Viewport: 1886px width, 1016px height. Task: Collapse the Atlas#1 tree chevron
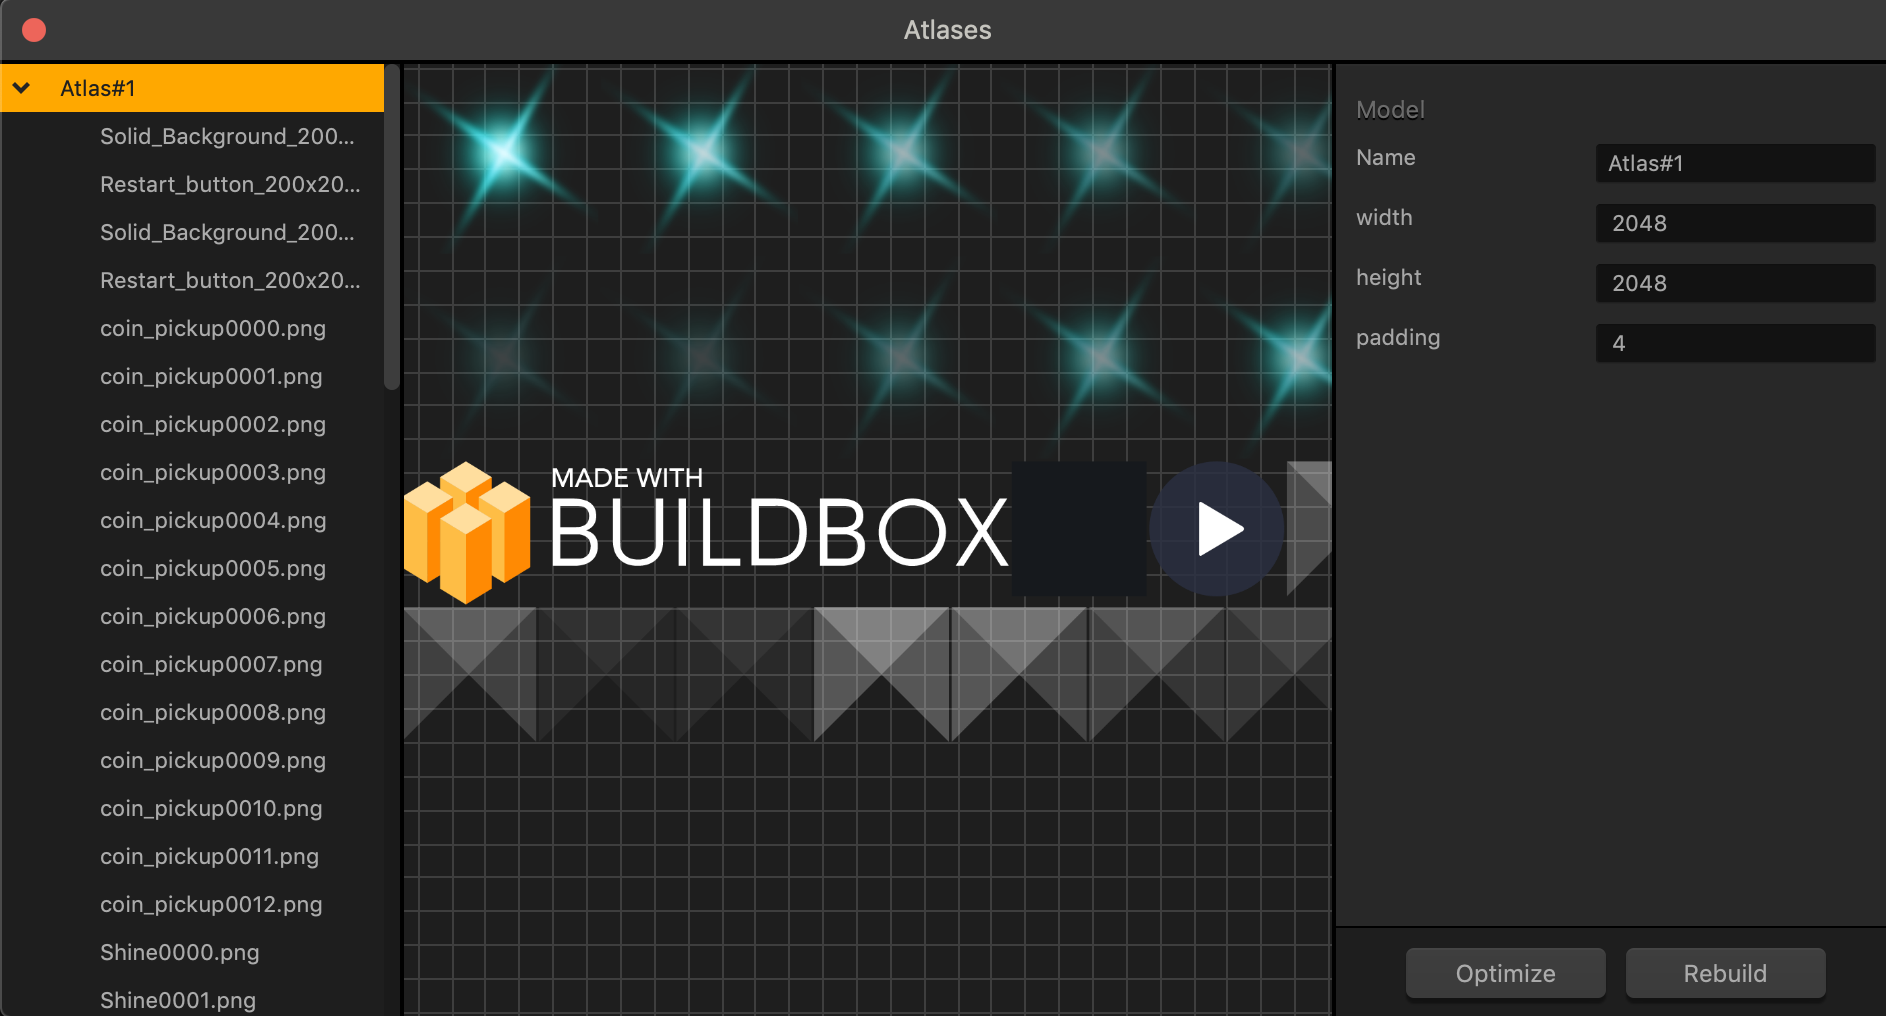[21, 88]
